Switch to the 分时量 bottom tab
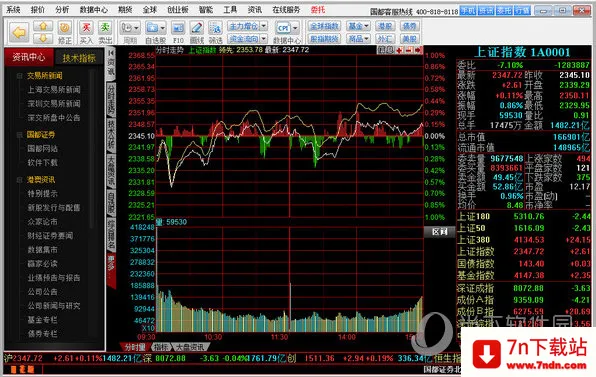This screenshot has height=377, width=596. [135, 347]
